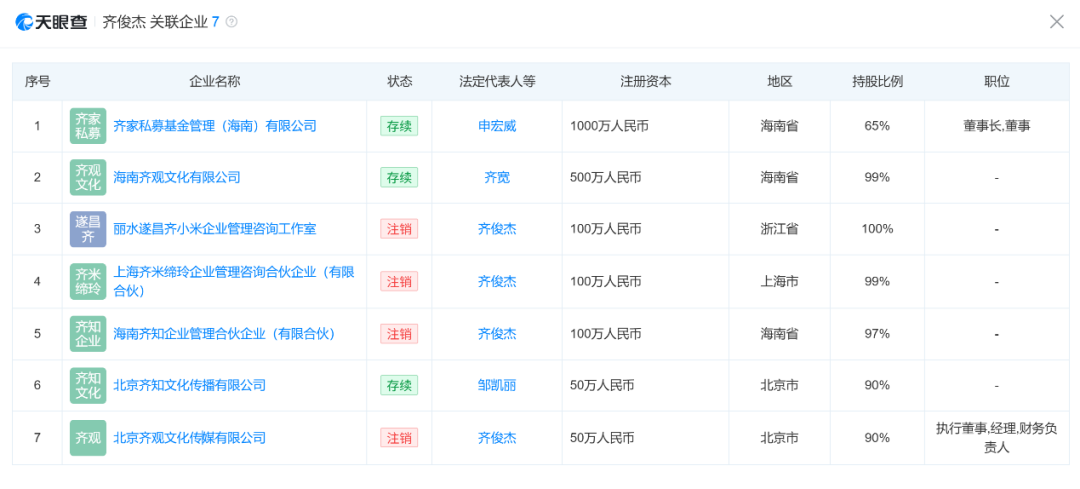
Task: Click the 注销 status tag for 海南齐知企业管理
Action: (399, 334)
